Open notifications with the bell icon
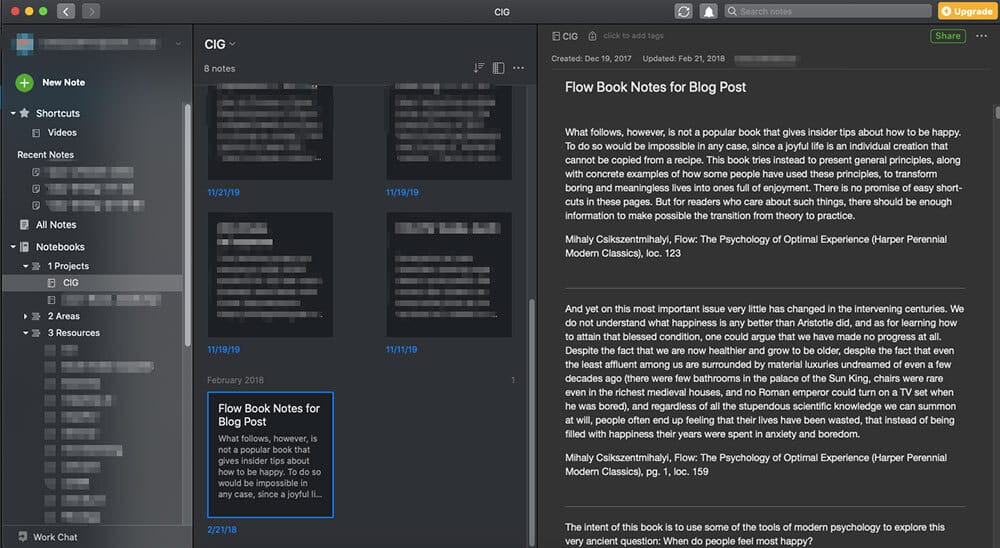Viewport: 1000px width, 548px height. (709, 11)
